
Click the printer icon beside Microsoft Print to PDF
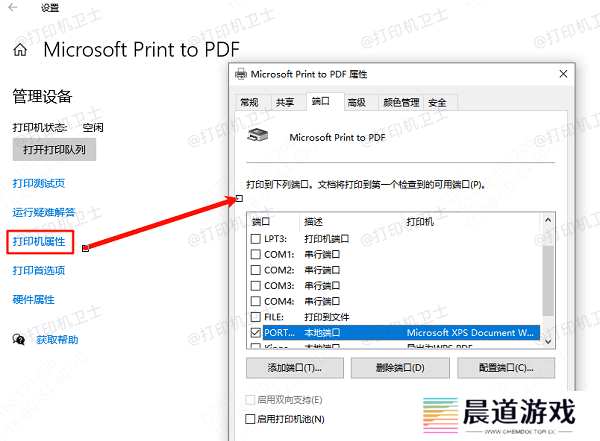point(258,135)
